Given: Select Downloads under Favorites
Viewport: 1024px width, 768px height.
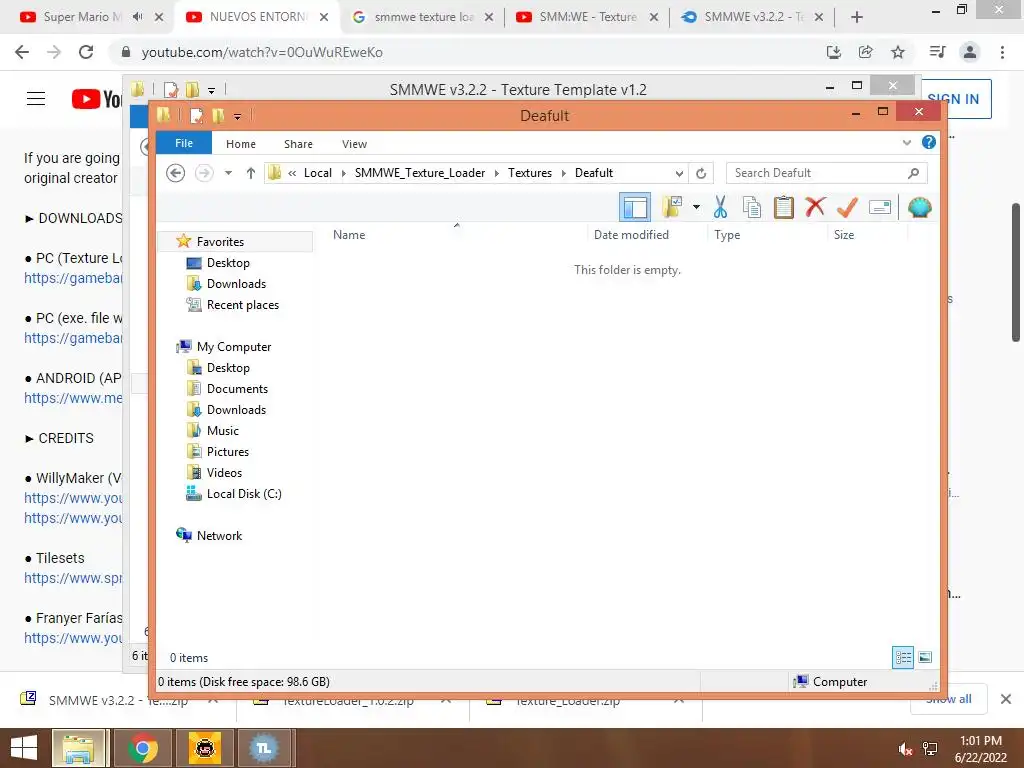Looking at the screenshot, I should coord(236,283).
